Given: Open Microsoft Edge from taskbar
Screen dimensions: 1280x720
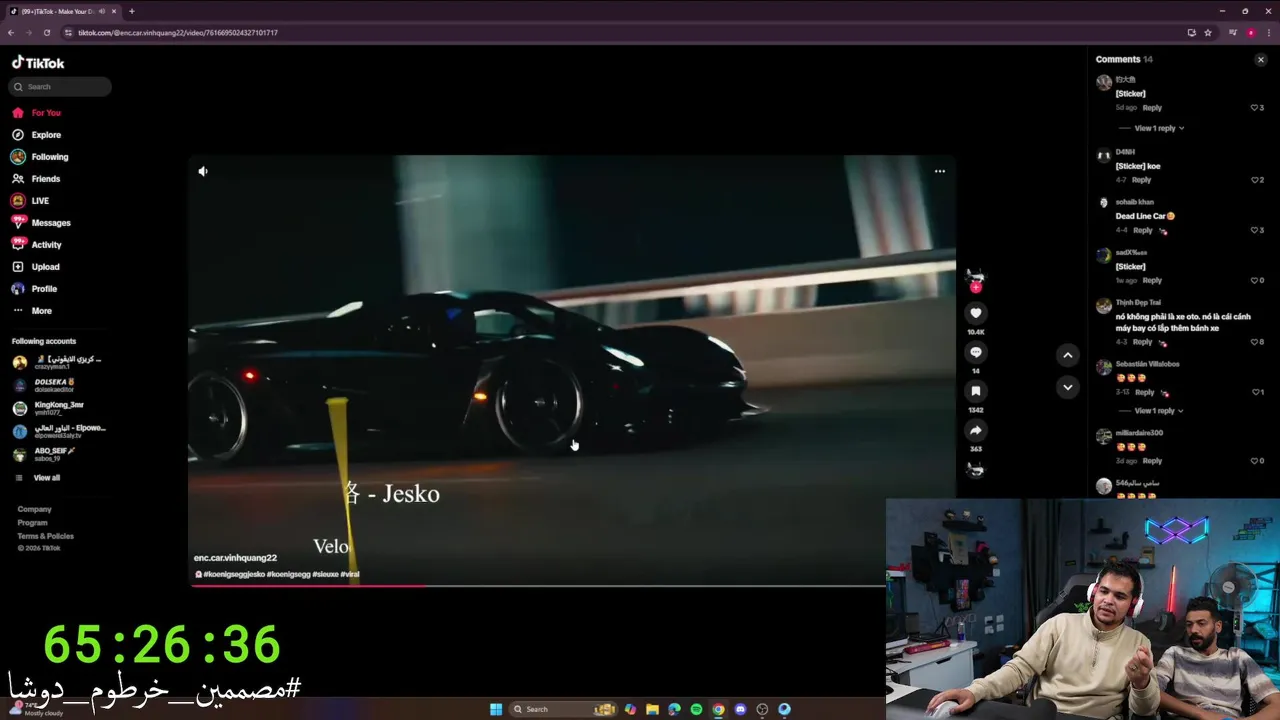Looking at the screenshot, I should (x=674, y=709).
